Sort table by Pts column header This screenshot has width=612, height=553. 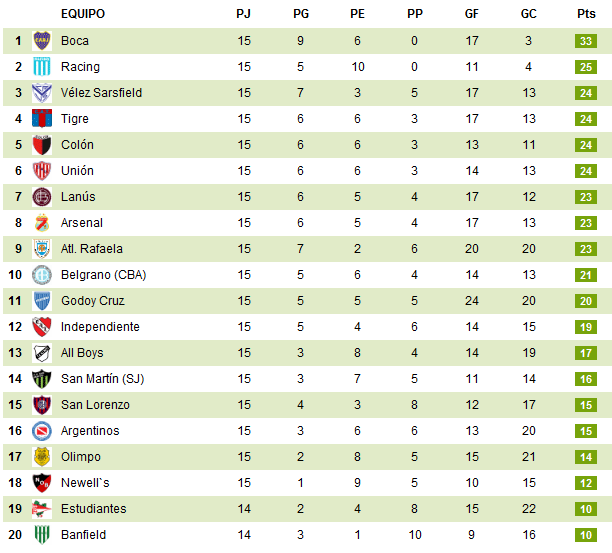tap(586, 14)
